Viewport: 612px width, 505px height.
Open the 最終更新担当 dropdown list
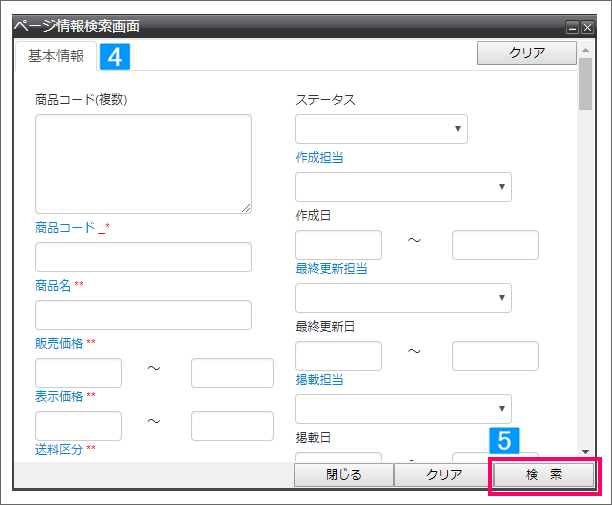tap(403, 298)
